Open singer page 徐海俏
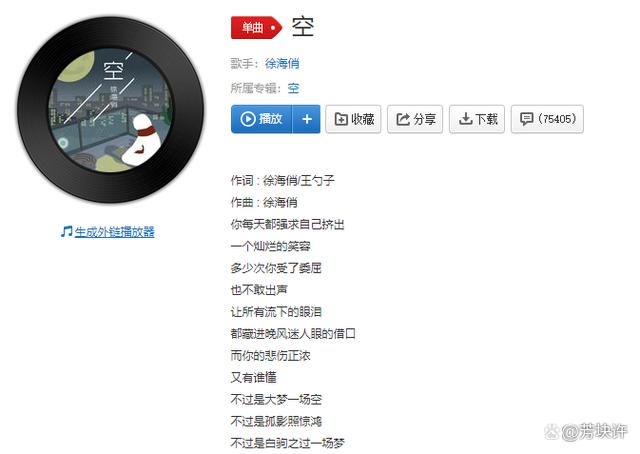The width and height of the screenshot is (640, 454). point(282,64)
